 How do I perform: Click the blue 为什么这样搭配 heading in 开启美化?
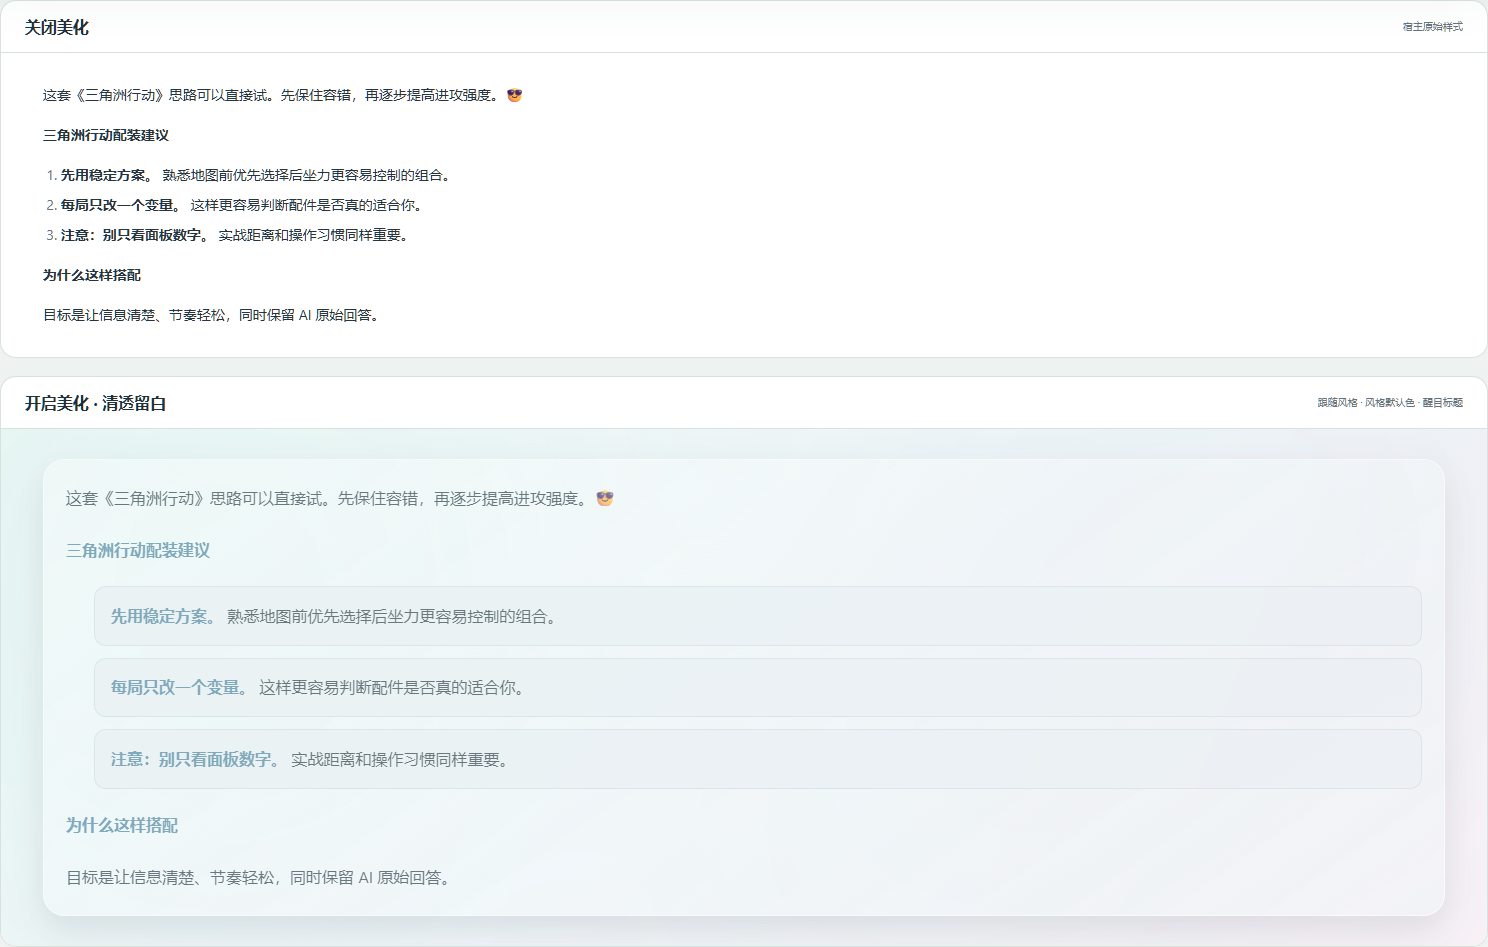[122, 825]
